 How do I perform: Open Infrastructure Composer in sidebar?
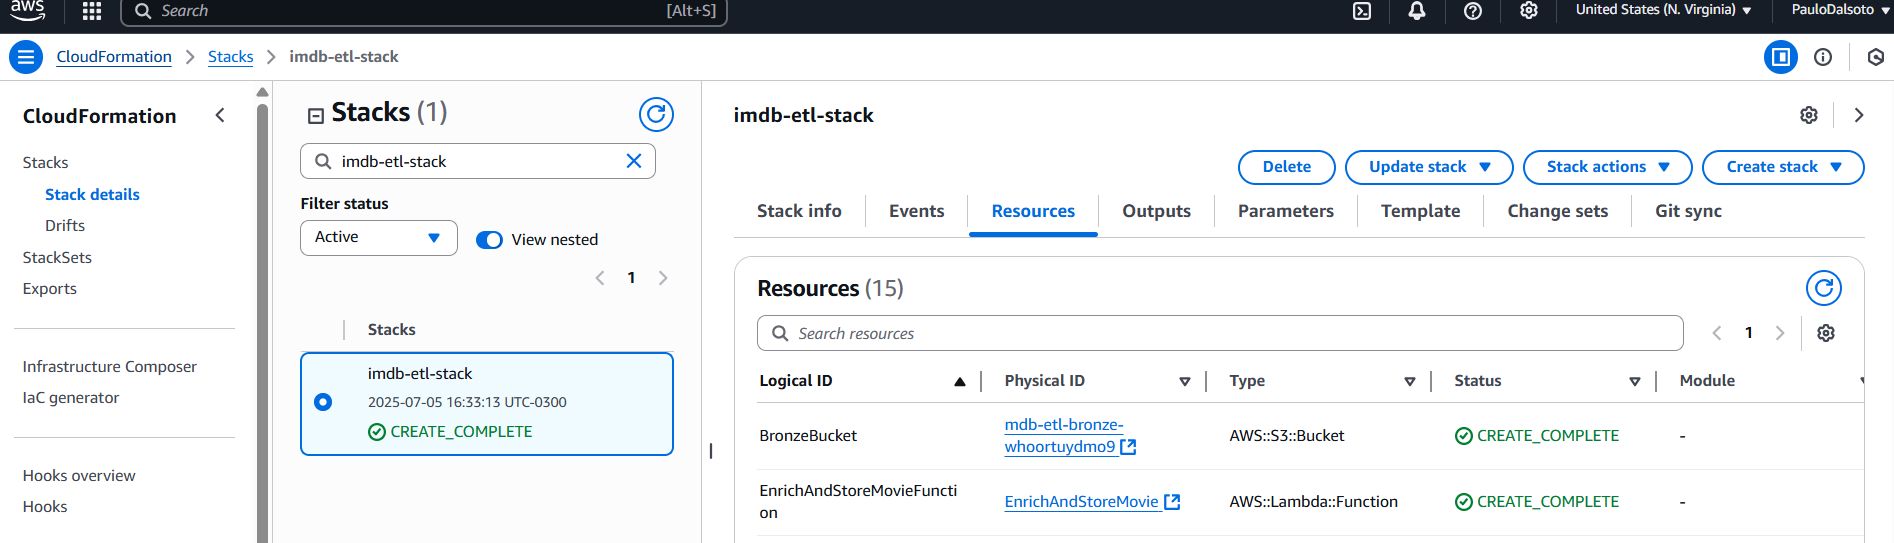110,367
